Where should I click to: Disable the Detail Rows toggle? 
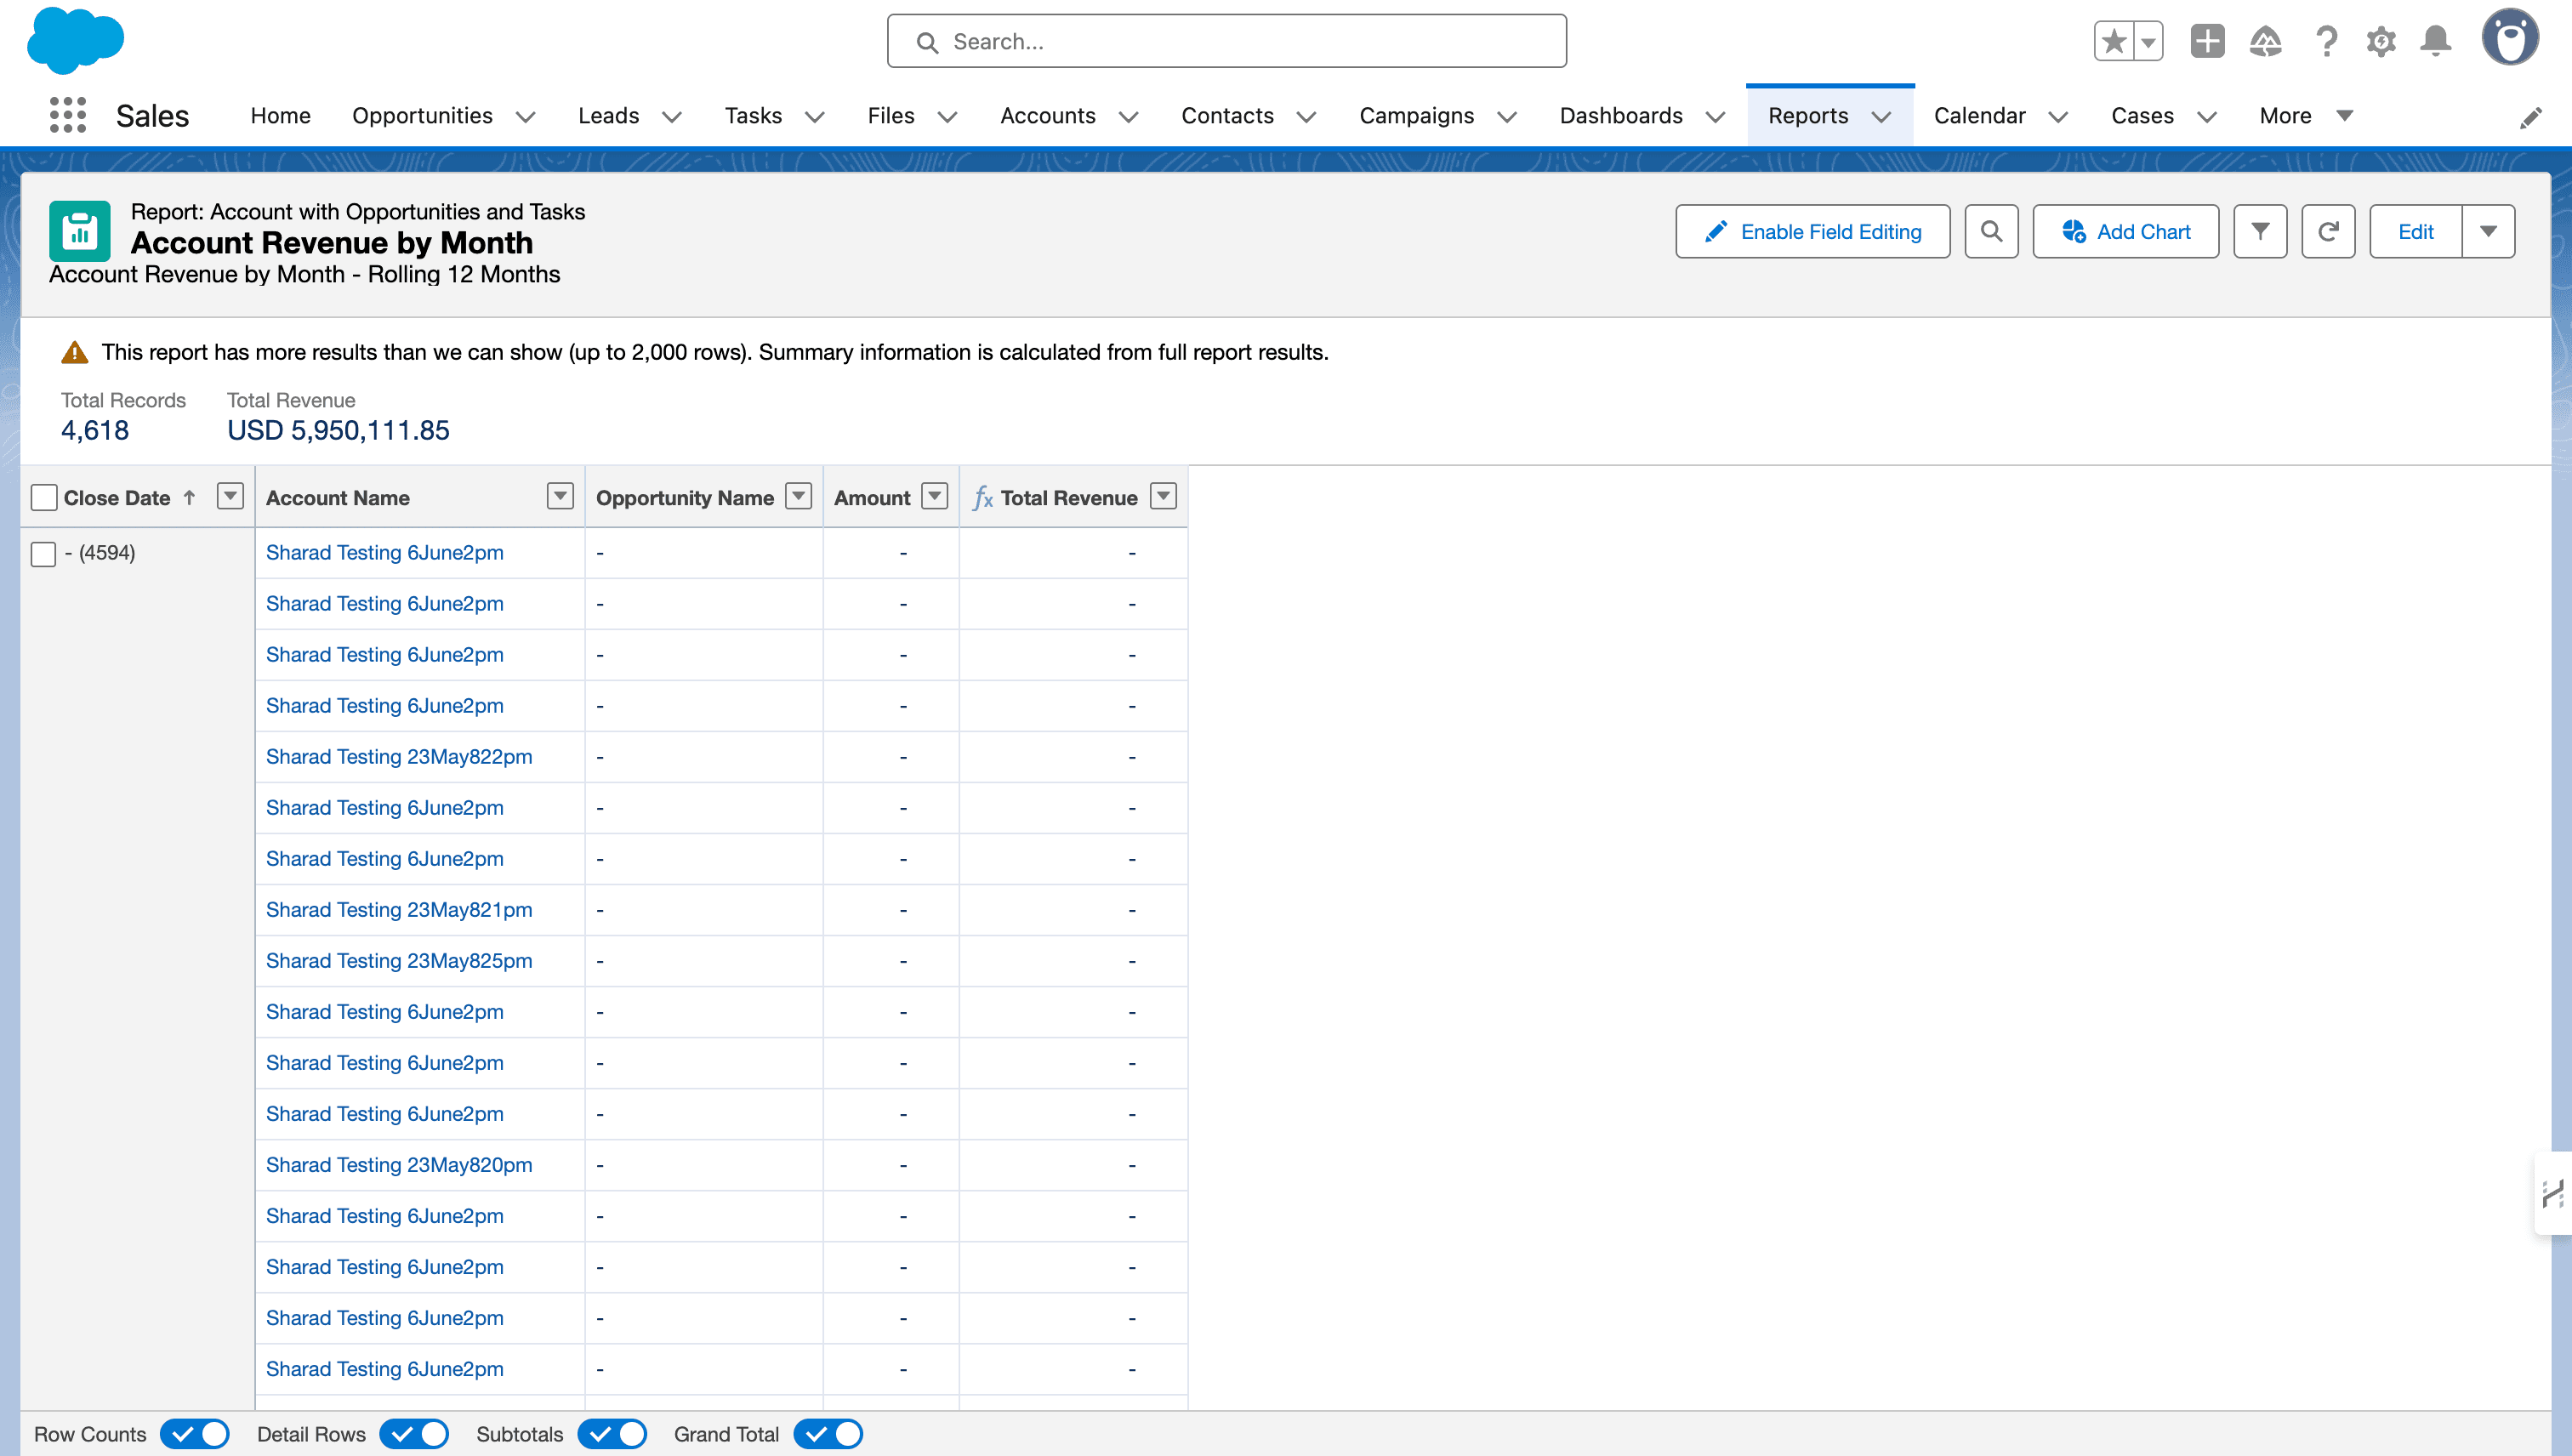coord(414,1434)
